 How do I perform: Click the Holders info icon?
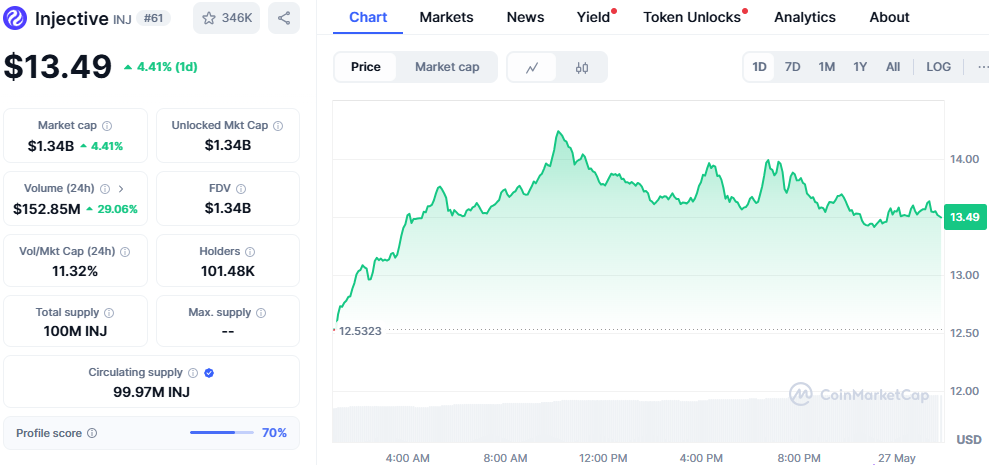click(x=250, y=252)
